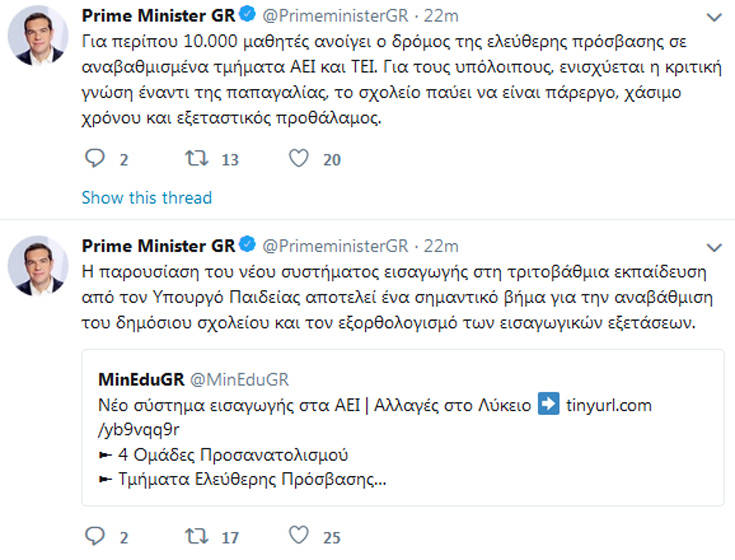Click the first tweet's profile avatar
735x560 pixels.
[x=37, y=38]
